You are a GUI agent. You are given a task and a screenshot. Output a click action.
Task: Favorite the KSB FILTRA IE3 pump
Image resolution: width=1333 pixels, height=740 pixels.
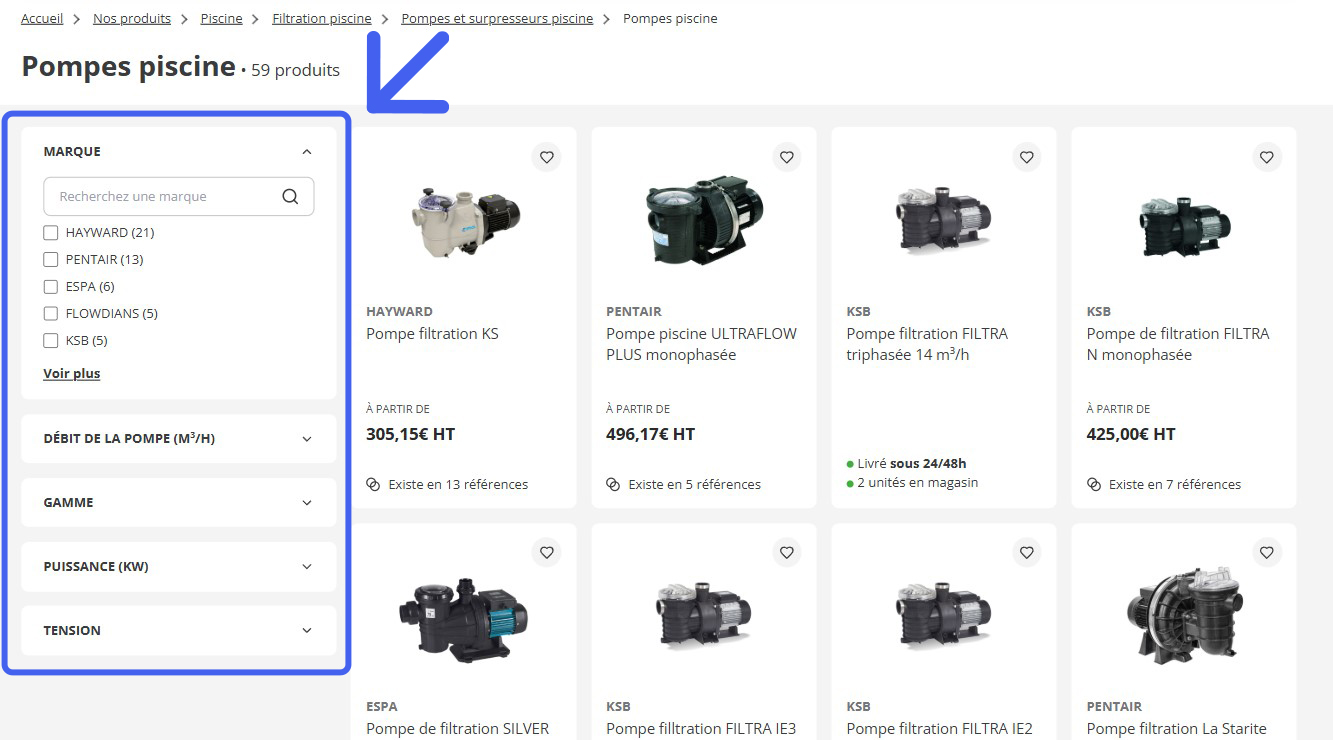[x=786, y=552]
